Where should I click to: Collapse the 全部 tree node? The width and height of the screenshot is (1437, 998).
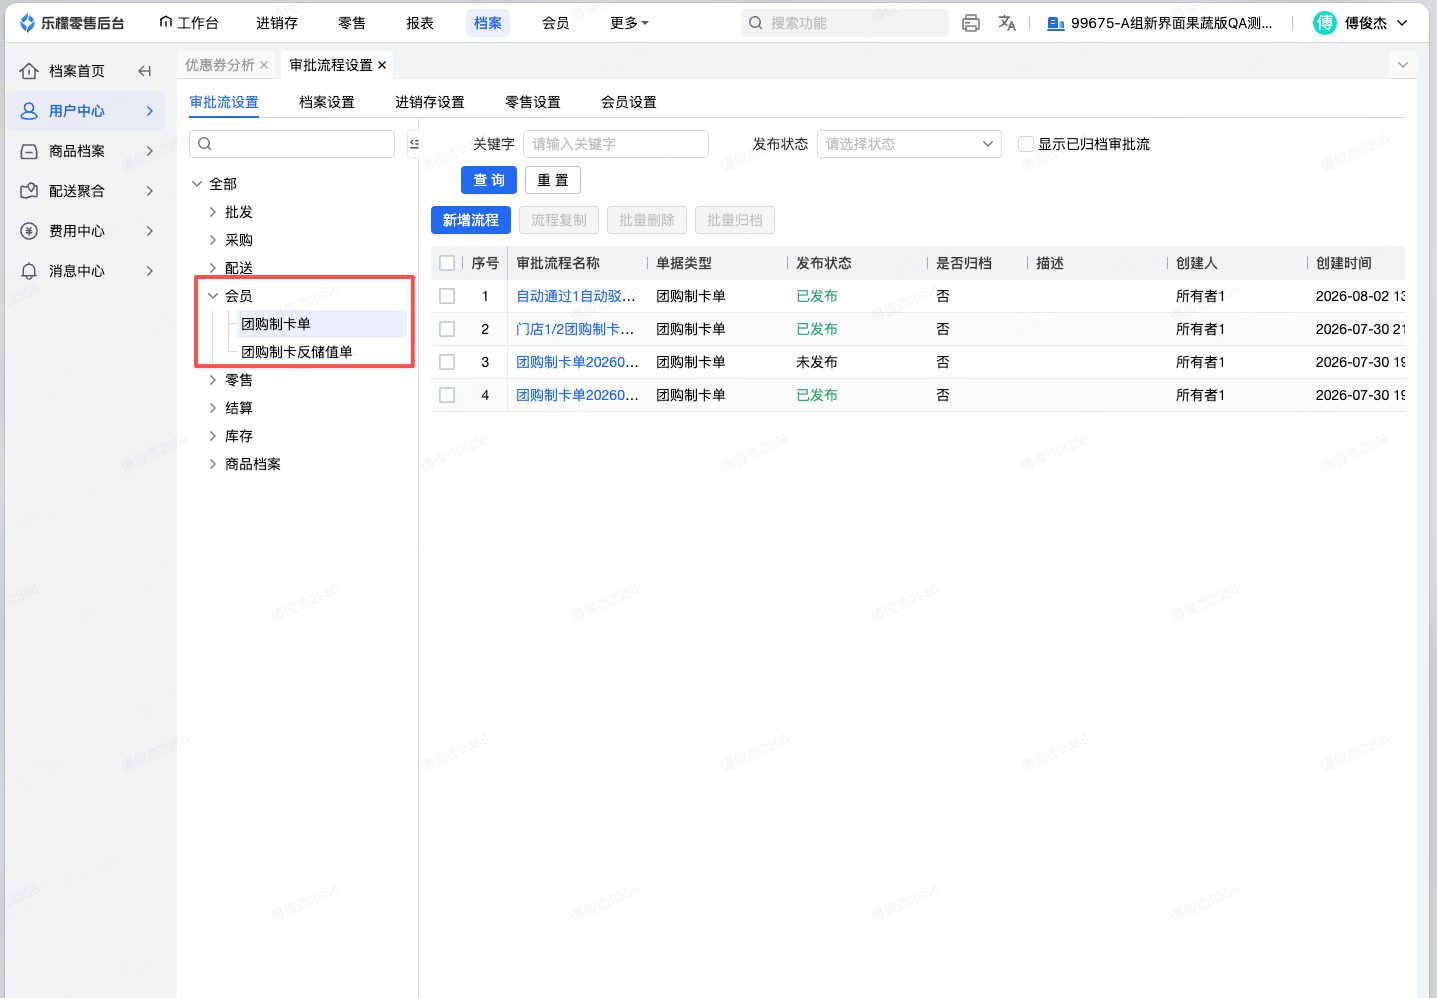click(x=197, y=184)
